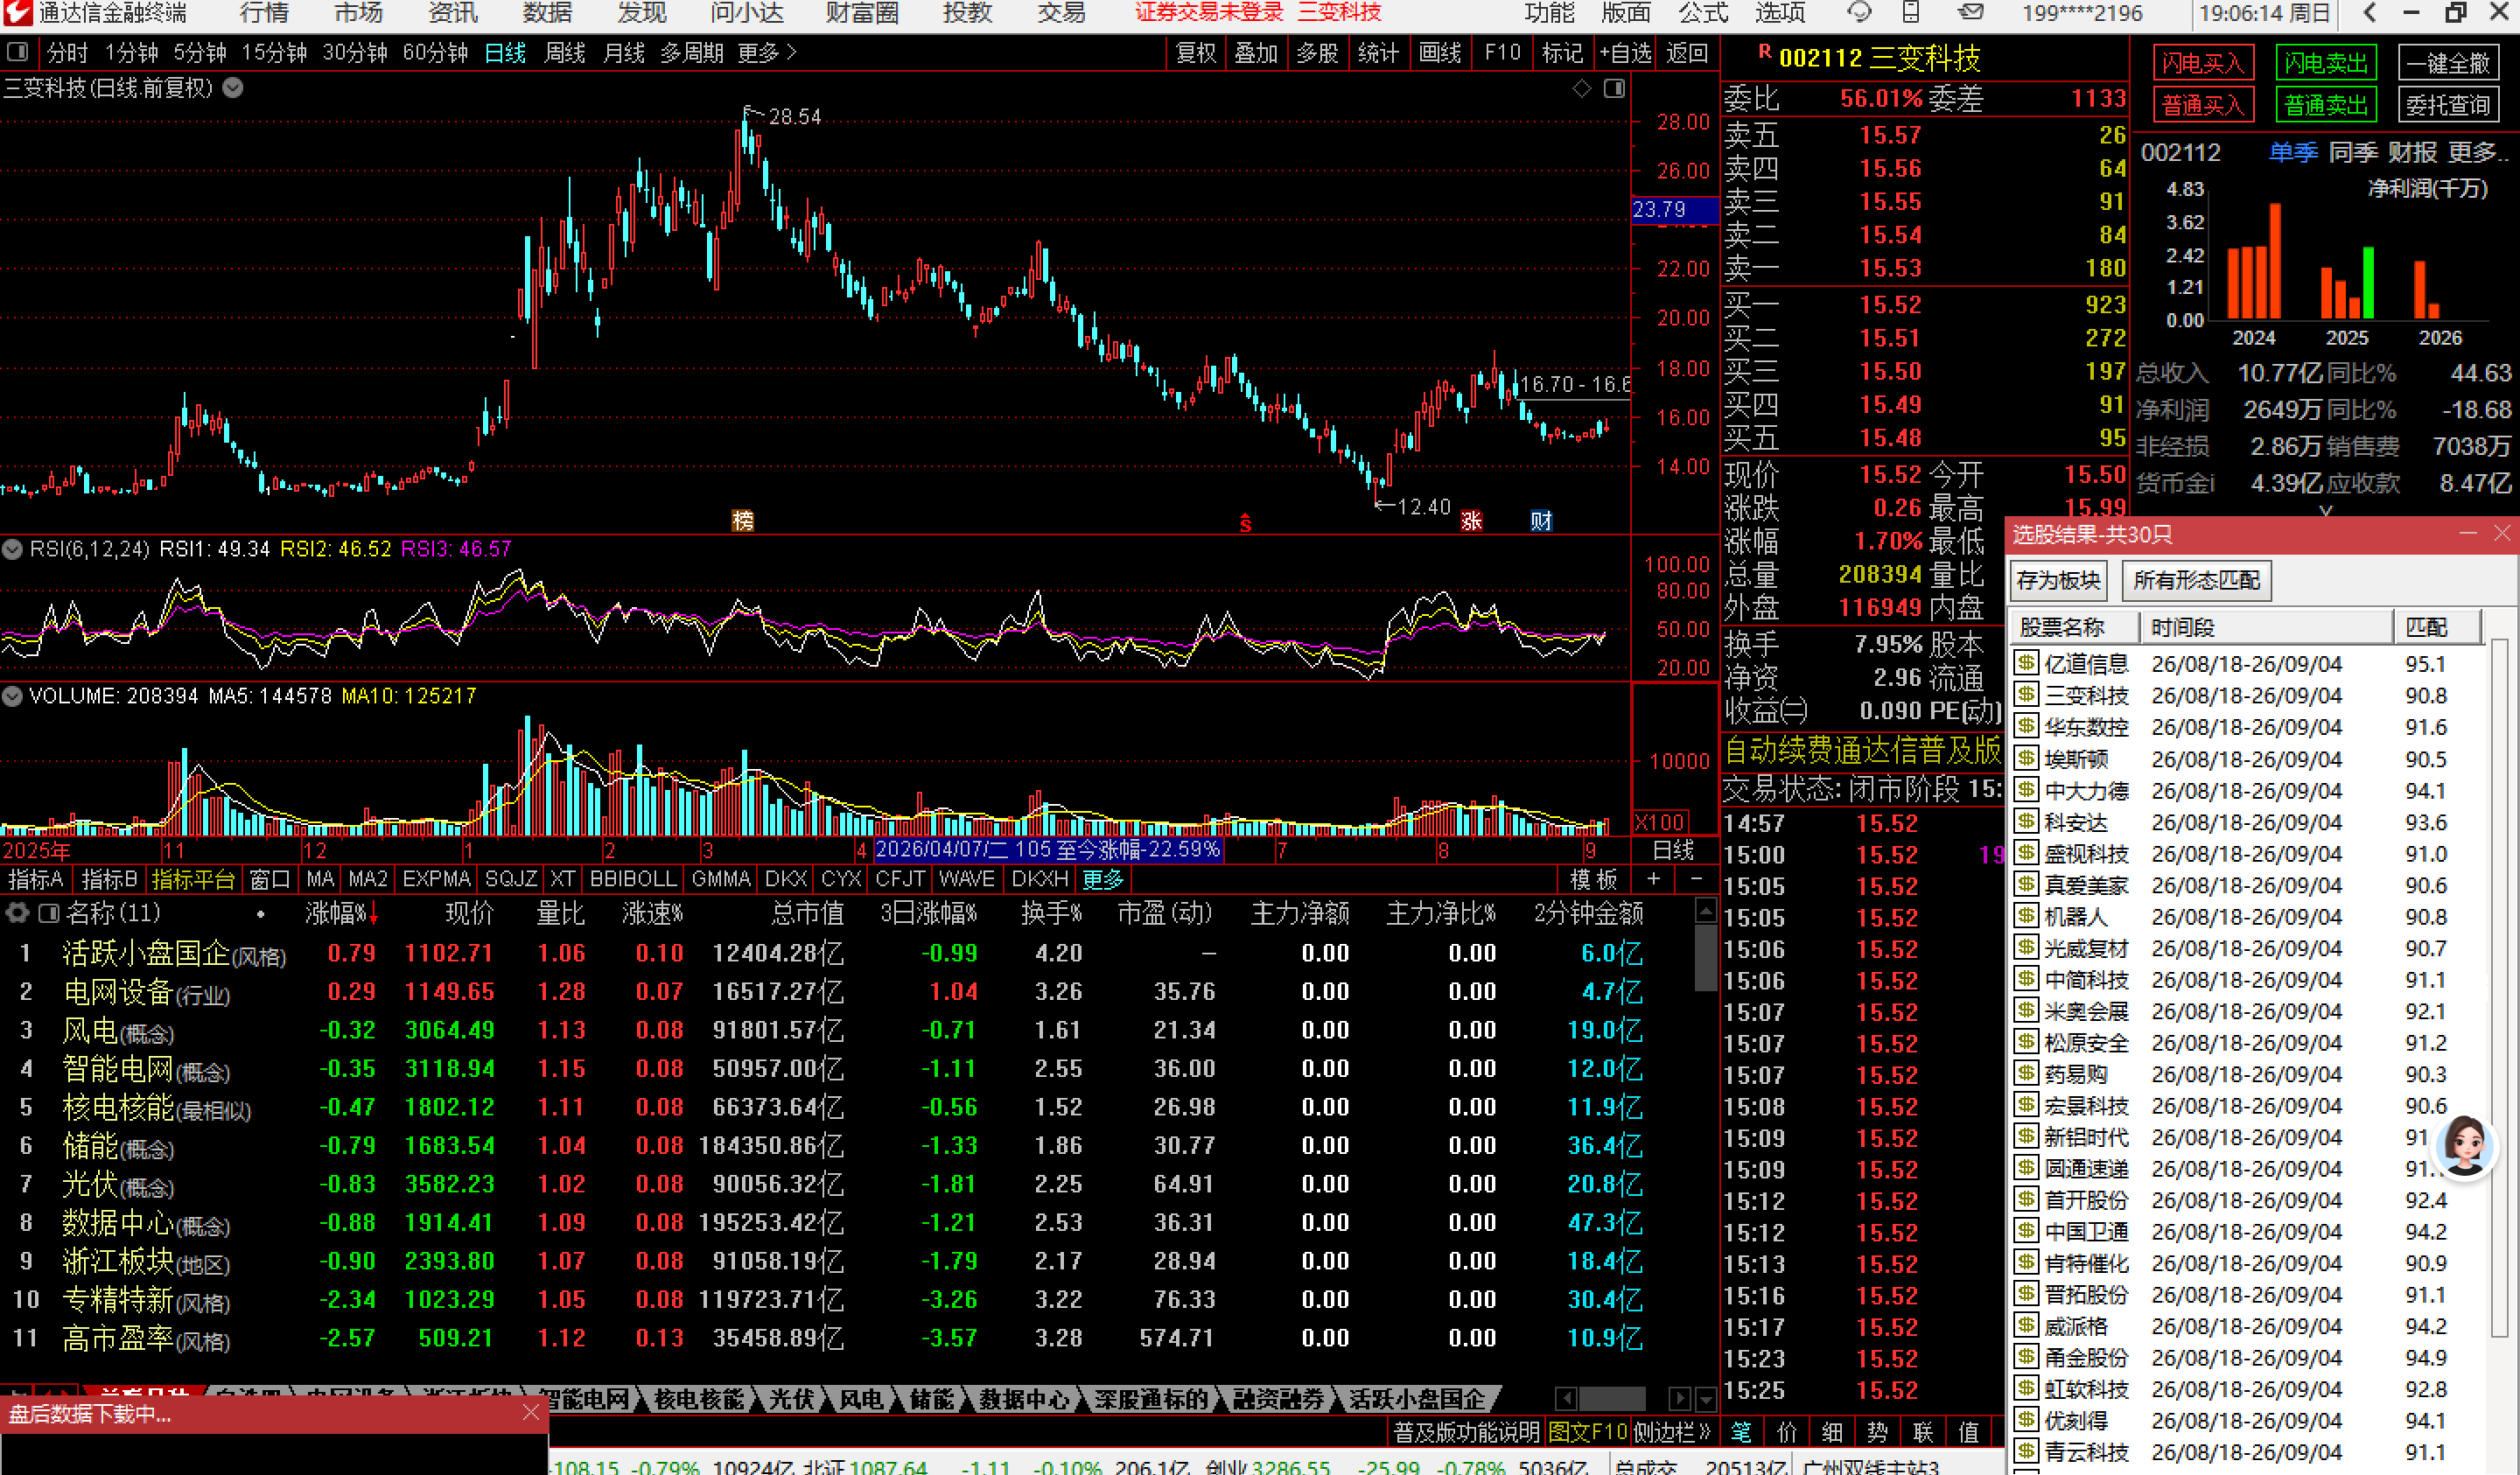
Task: Toggle the side panel icon above the price axis
Action: [1614, 89]
